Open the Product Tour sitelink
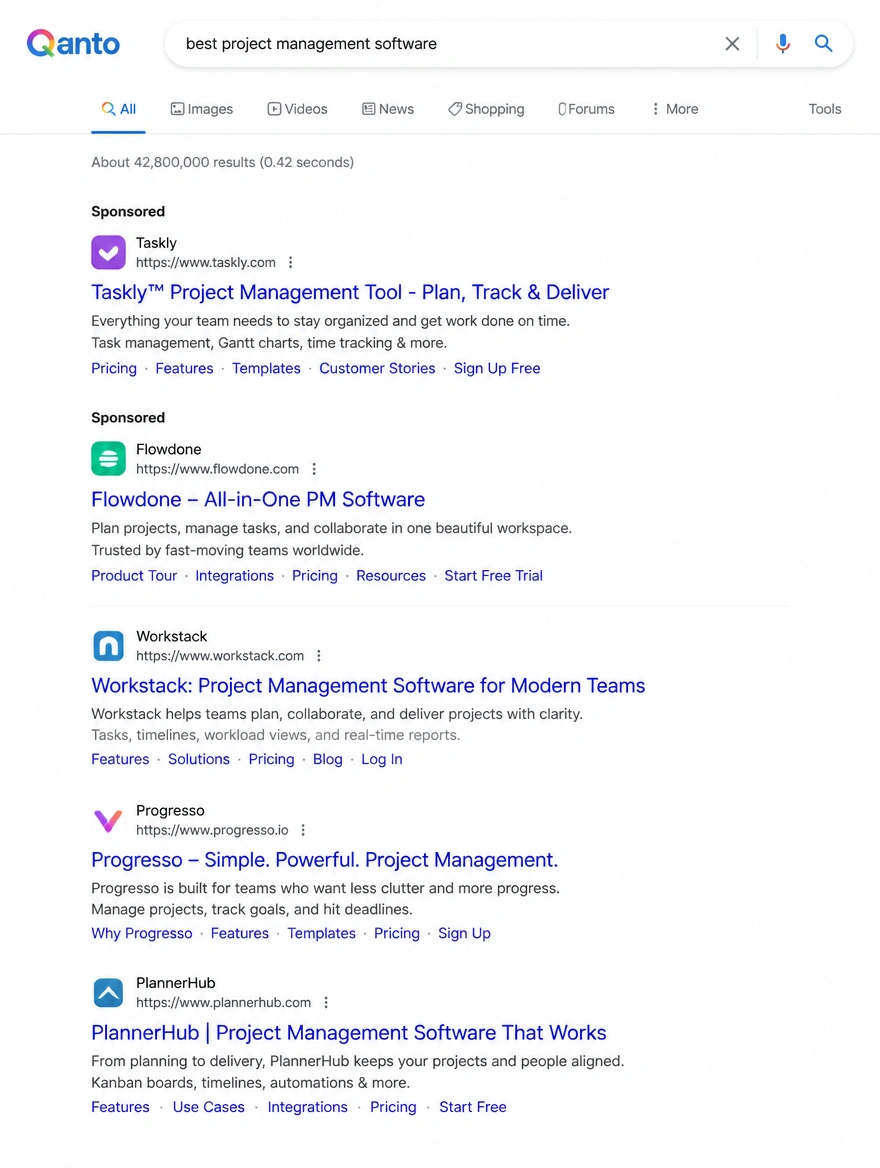 pos(134,576)
